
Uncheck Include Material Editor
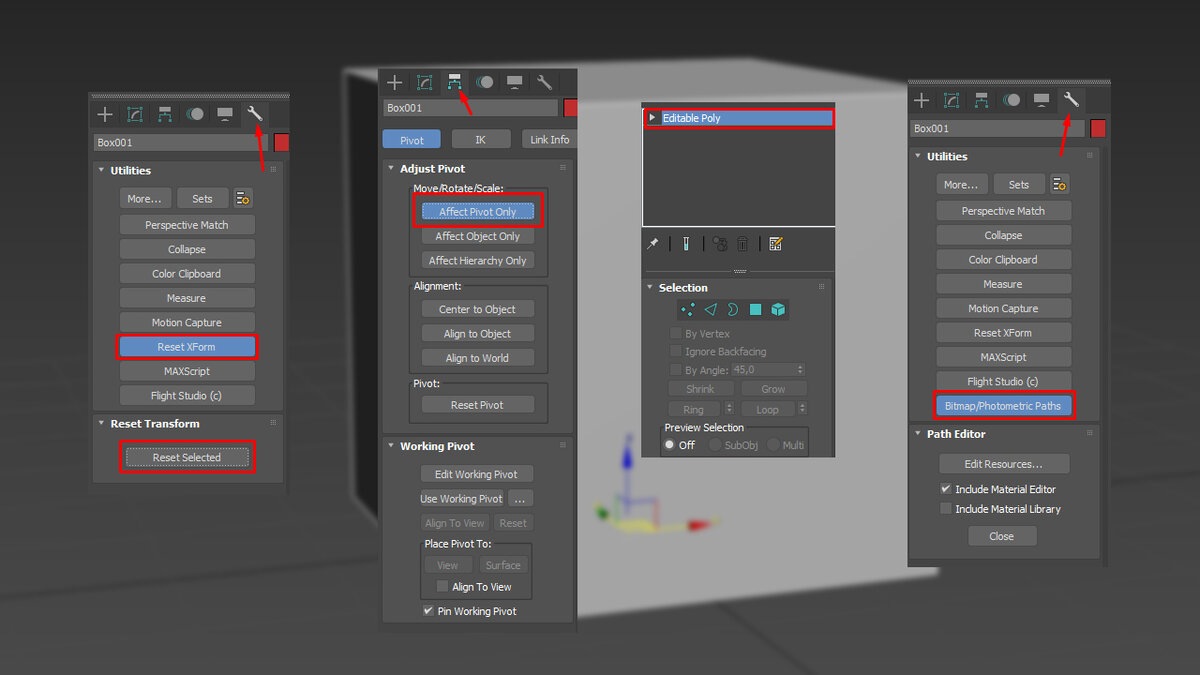945,489
